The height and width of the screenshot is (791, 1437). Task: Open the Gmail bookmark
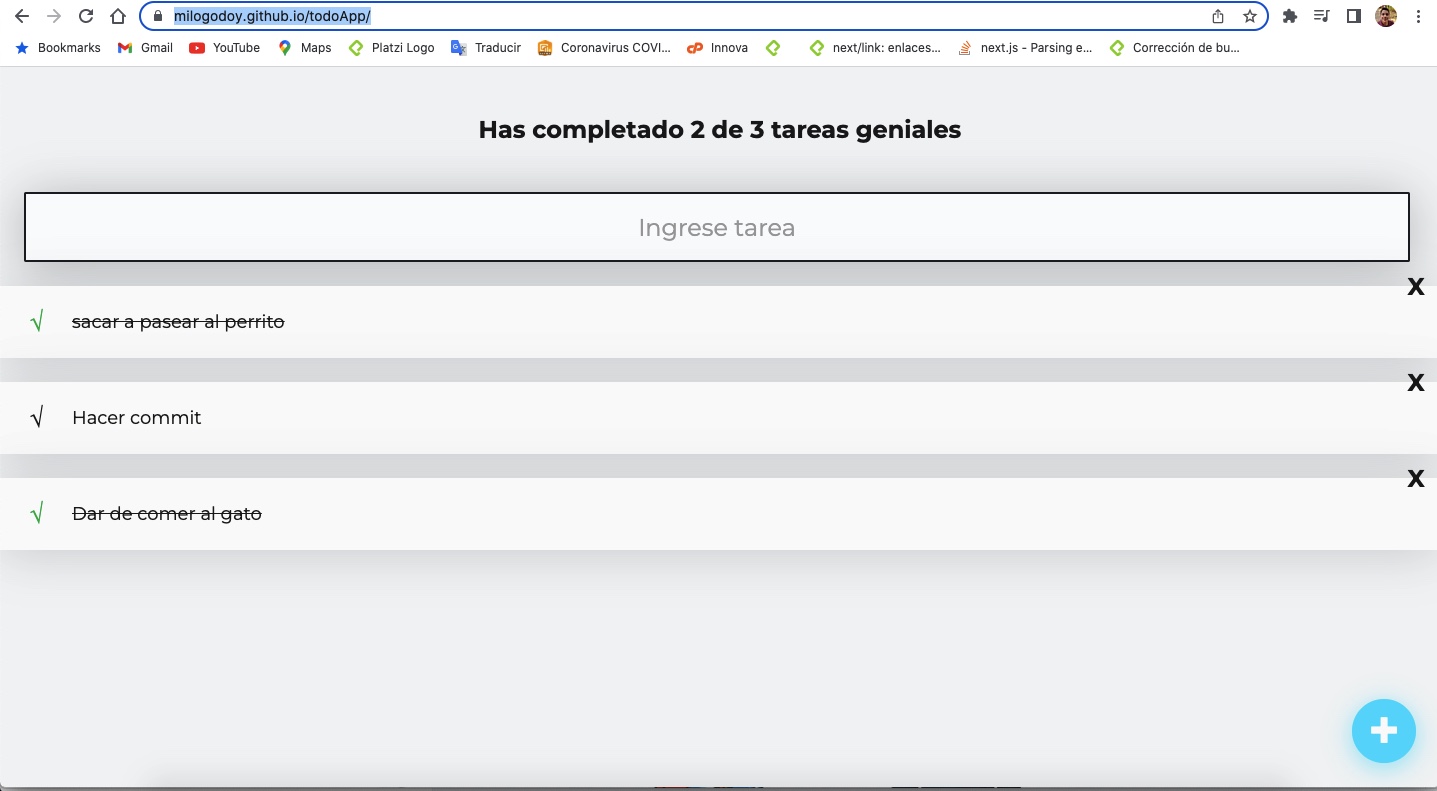144,47
